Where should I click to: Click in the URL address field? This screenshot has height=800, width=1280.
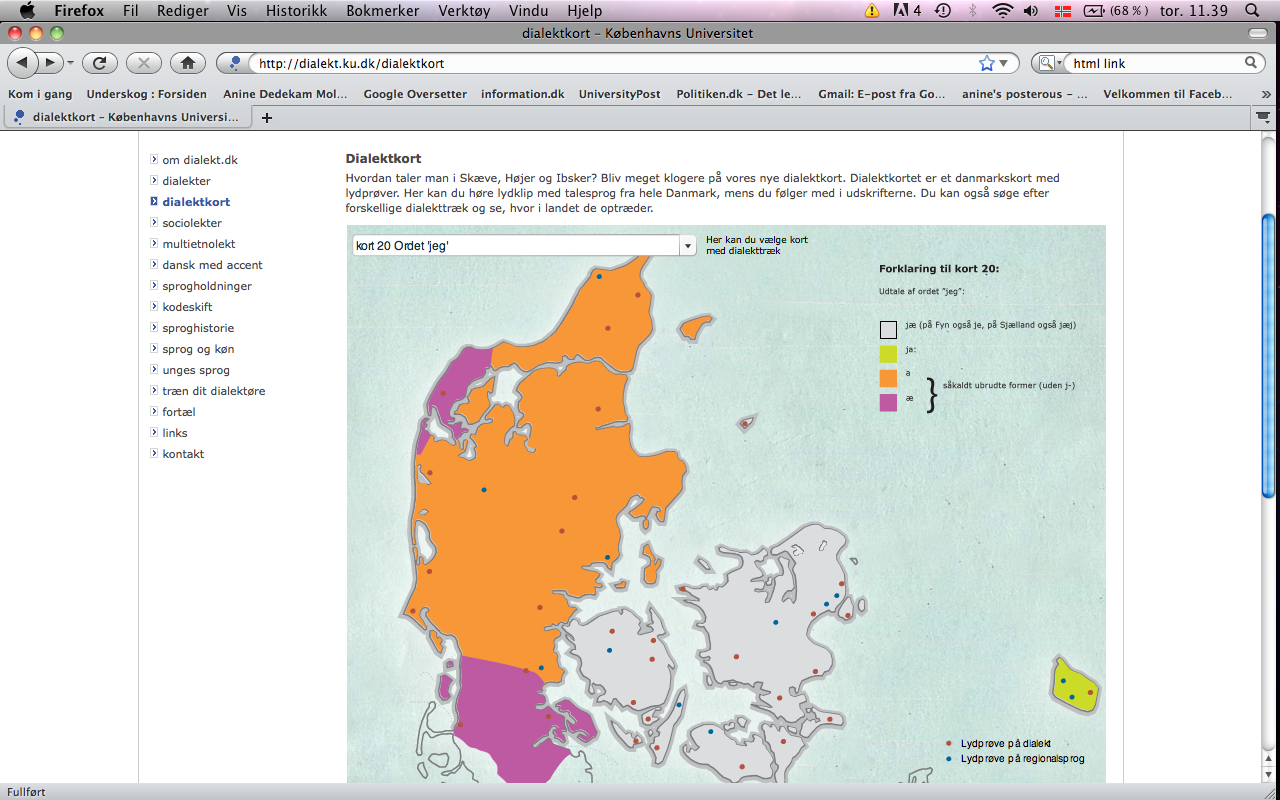click(x=615, y=63)
